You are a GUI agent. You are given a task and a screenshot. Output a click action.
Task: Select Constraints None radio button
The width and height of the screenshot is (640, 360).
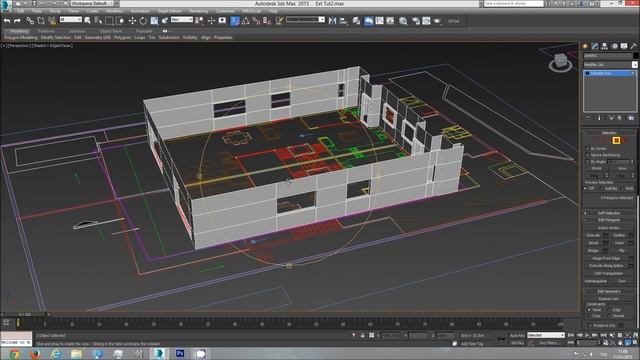(589, 310)
